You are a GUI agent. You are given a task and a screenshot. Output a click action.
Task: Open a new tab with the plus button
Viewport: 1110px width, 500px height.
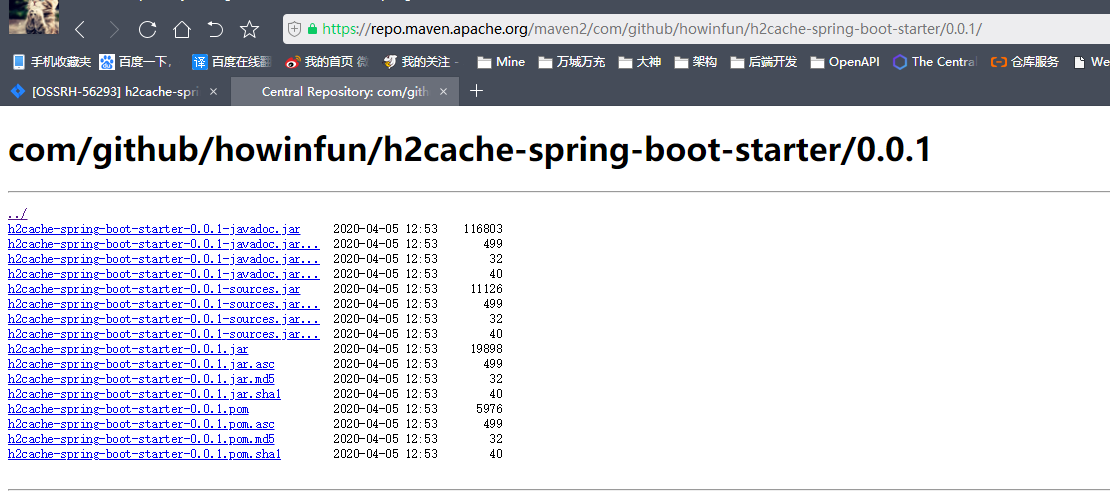coord(476,91)
